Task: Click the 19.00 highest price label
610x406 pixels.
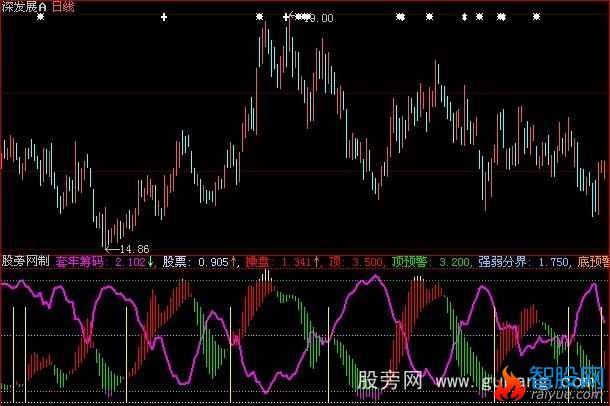Action: point(320,18)
